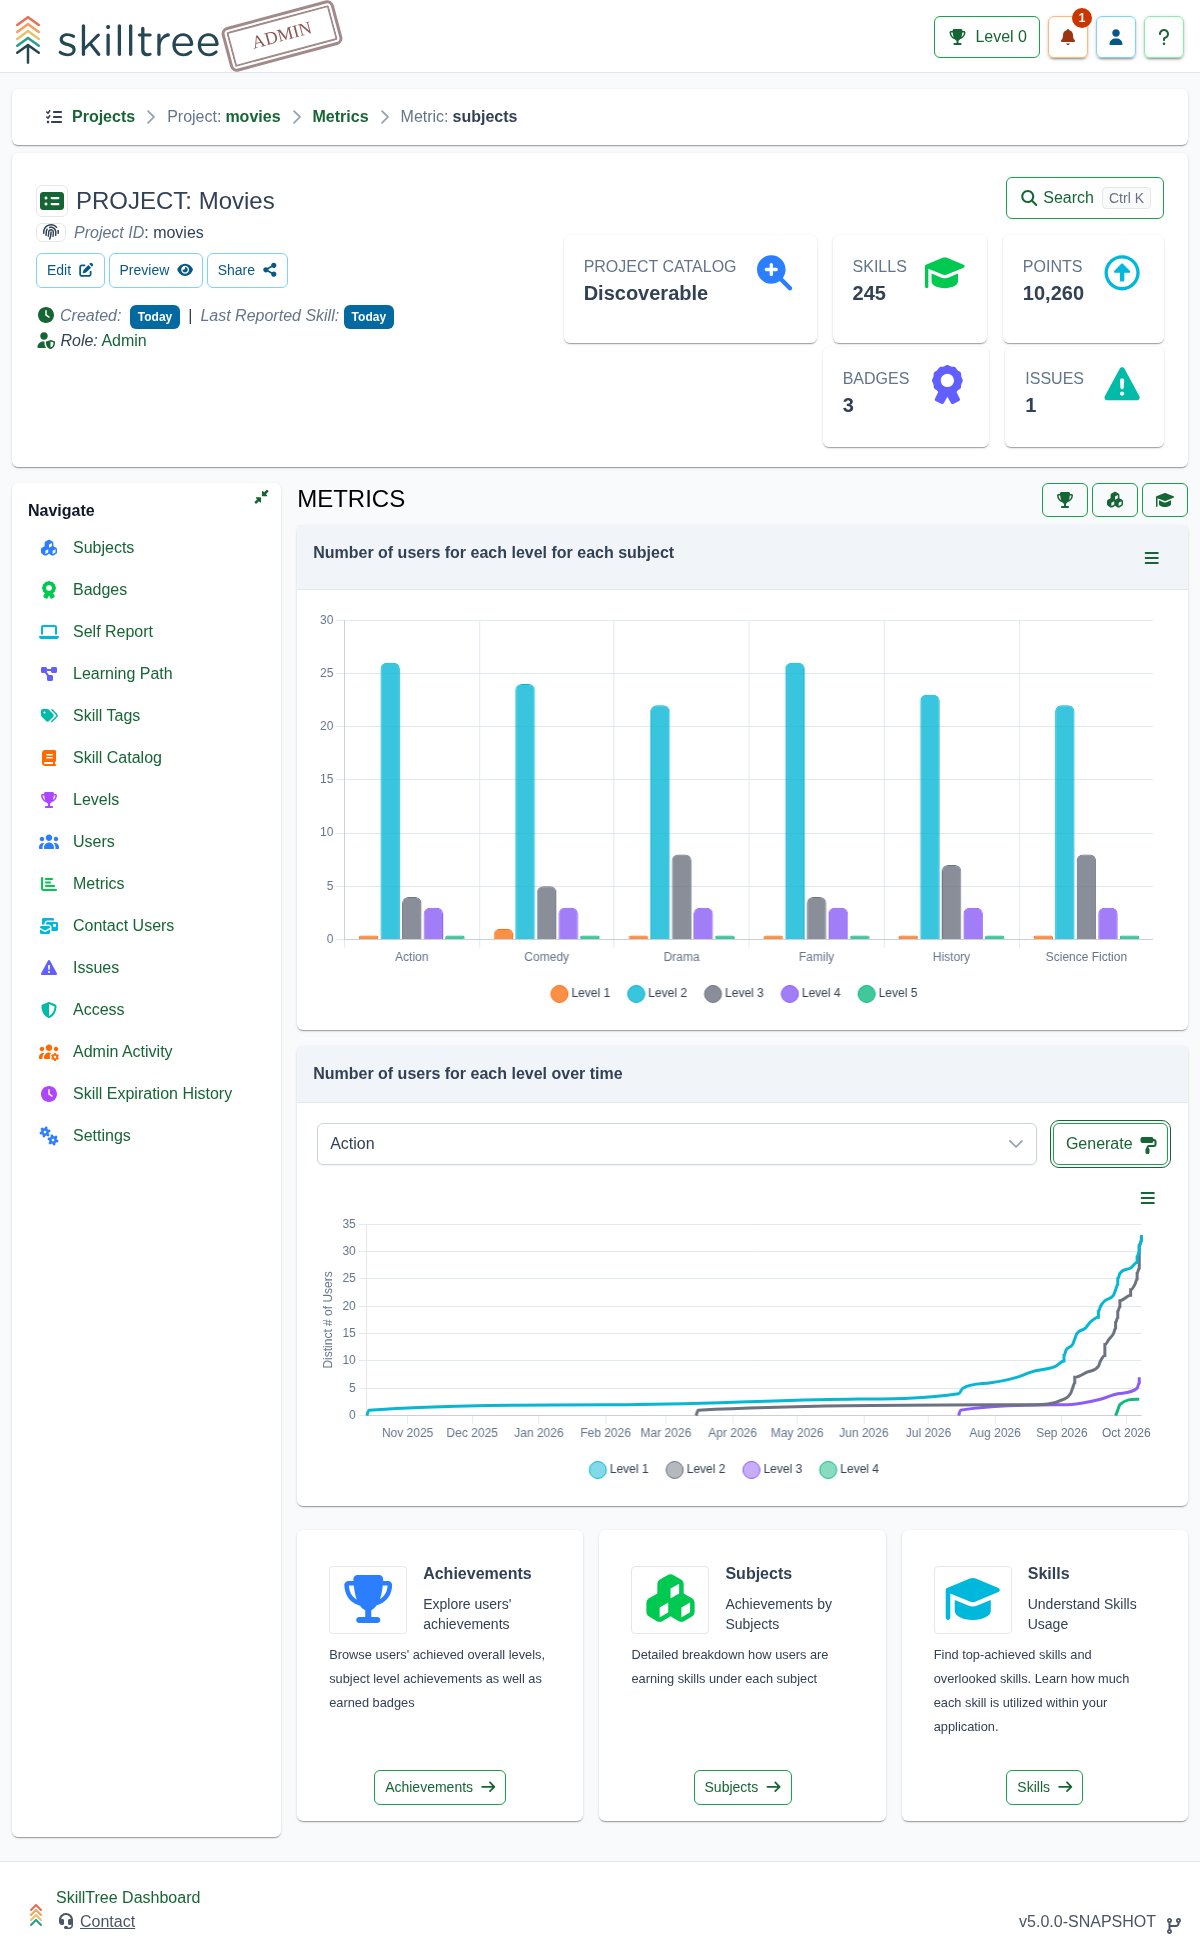Click the Edit project button
The height and width of the screenshot is (1958, 1200).
point(70,270)
